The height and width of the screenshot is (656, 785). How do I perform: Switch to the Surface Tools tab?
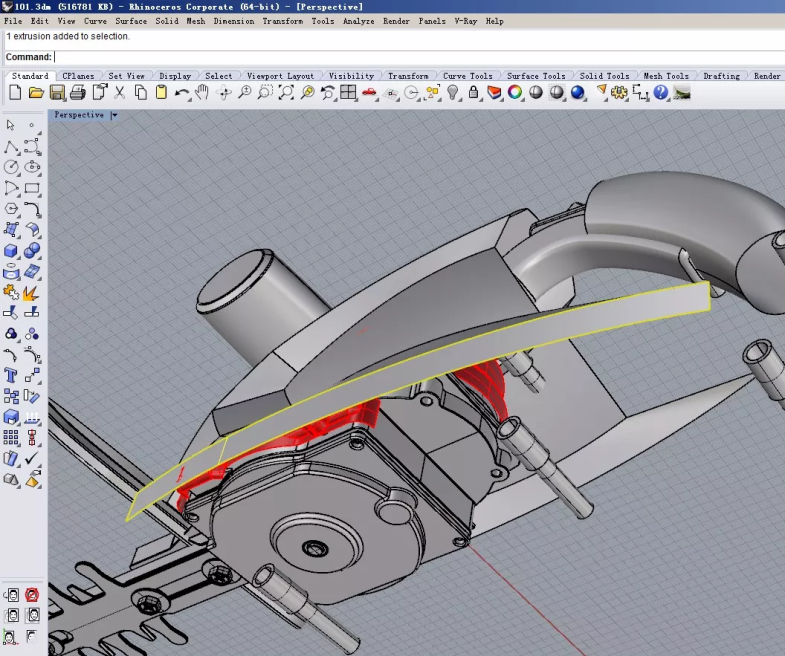coord(536,76)
